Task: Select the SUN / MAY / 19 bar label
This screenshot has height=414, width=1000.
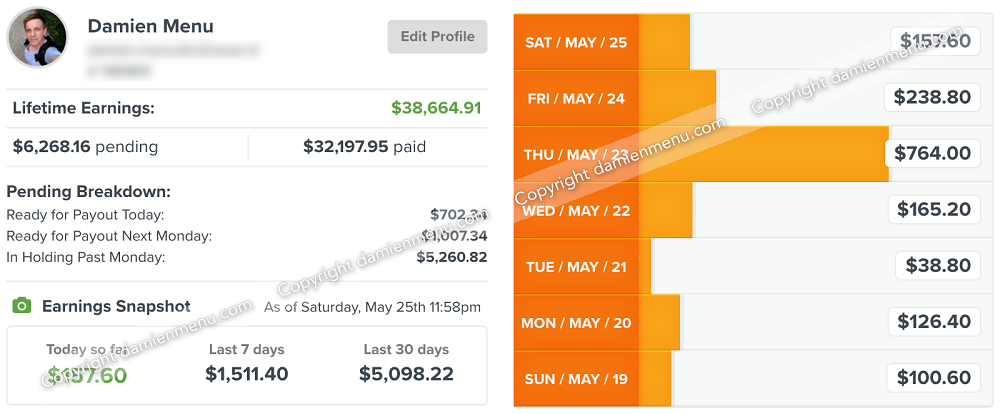Action: pyautogui.click(x=576, y=380)
